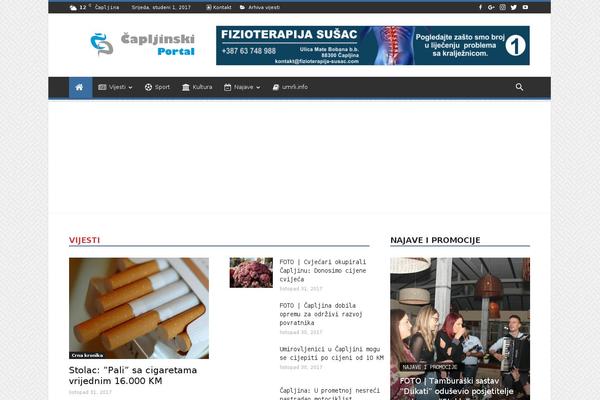Open the cigarettes article thumbnail
Image resolution: width=600 pixels, height=400 pixels.
139,308
